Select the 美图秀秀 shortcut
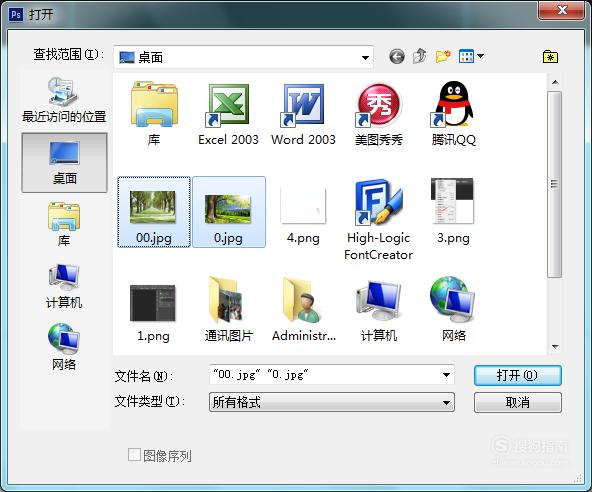This screenshot has width=592, height=492. pyautogui.click(x=379, y=114)
